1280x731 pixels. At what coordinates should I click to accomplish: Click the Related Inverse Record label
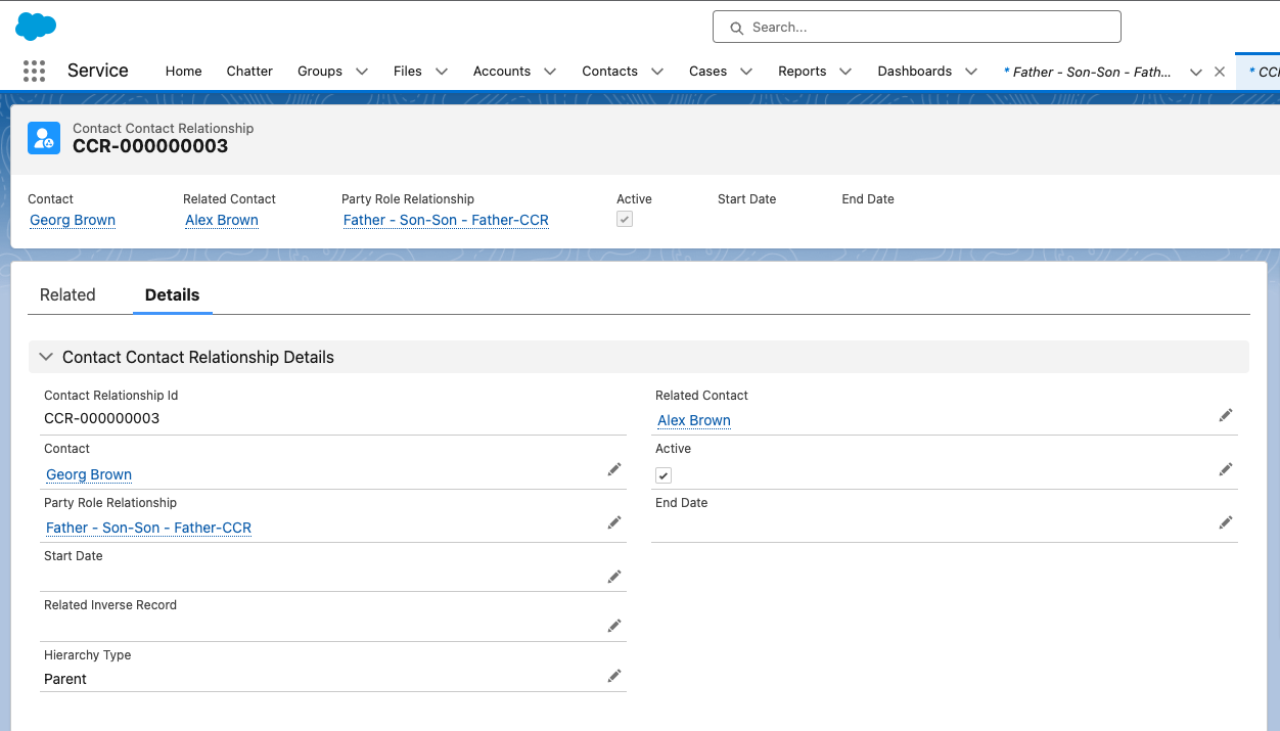pos(110,605)
